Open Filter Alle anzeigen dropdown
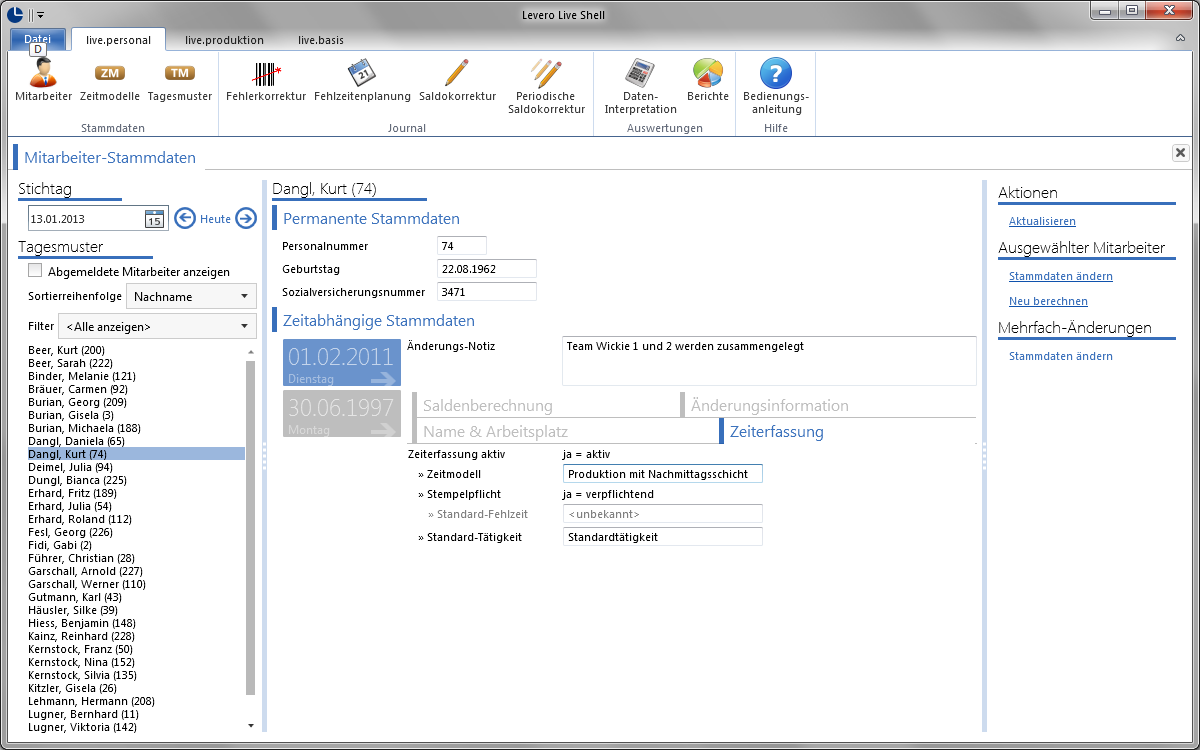 pos(157,326)
